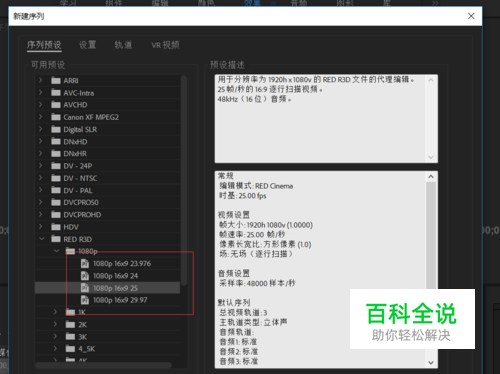Click the 3K folder icon

click(70, 337)
